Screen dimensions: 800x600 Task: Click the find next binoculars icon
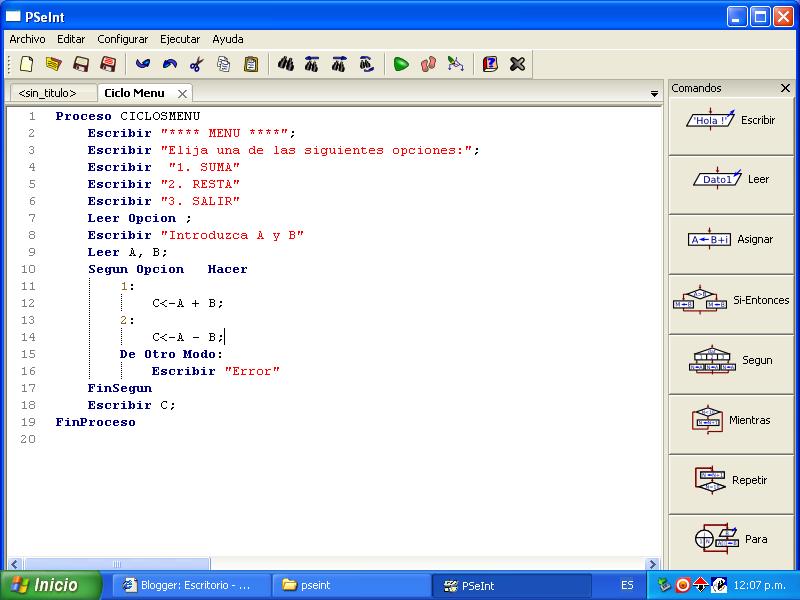(x=339, y=64)
